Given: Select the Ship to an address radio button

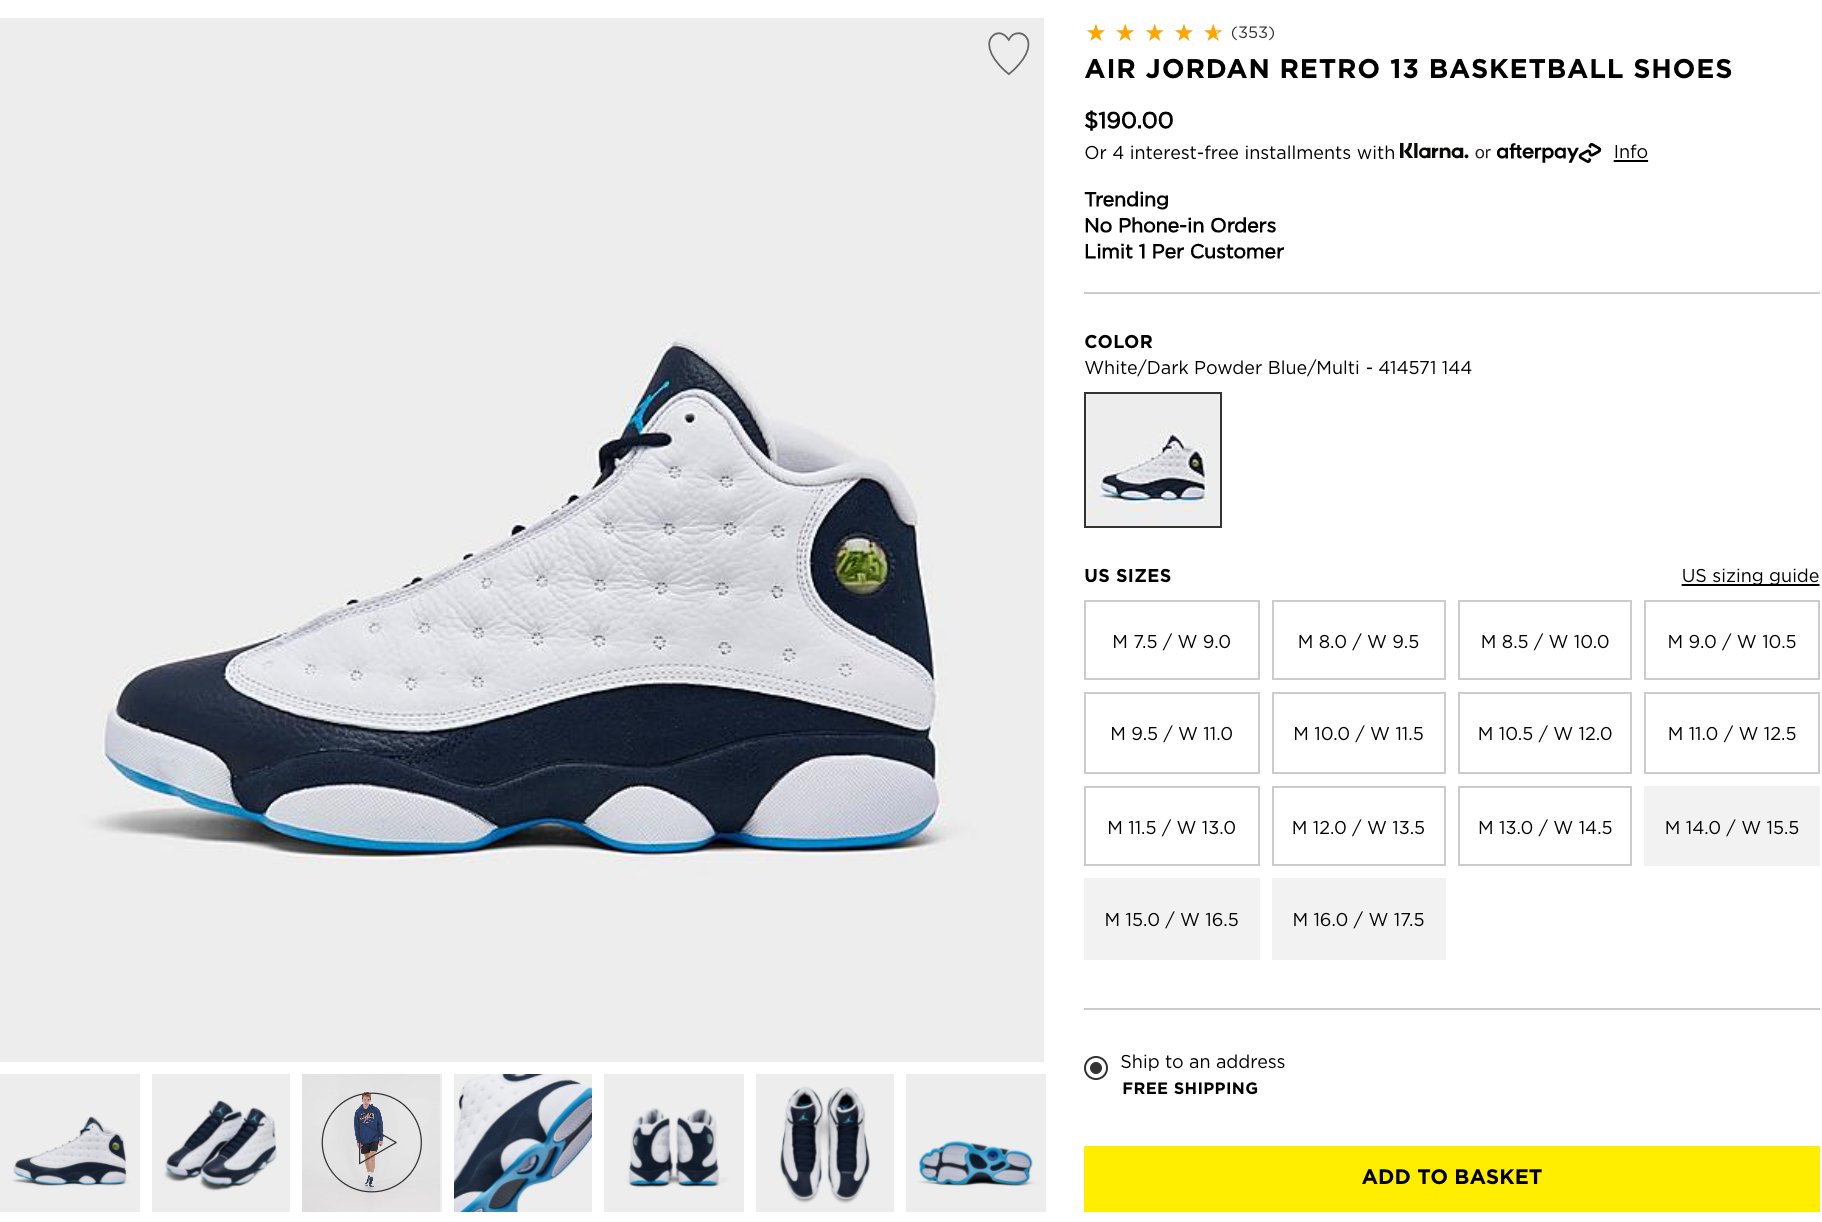Looking at the screenshot, I should (x=1096, y=1067).
